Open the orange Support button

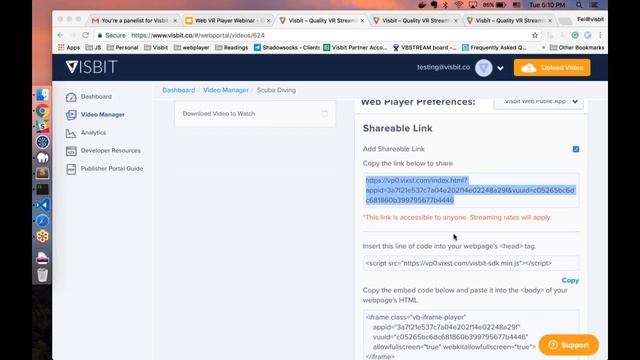(x=569, y=345)
